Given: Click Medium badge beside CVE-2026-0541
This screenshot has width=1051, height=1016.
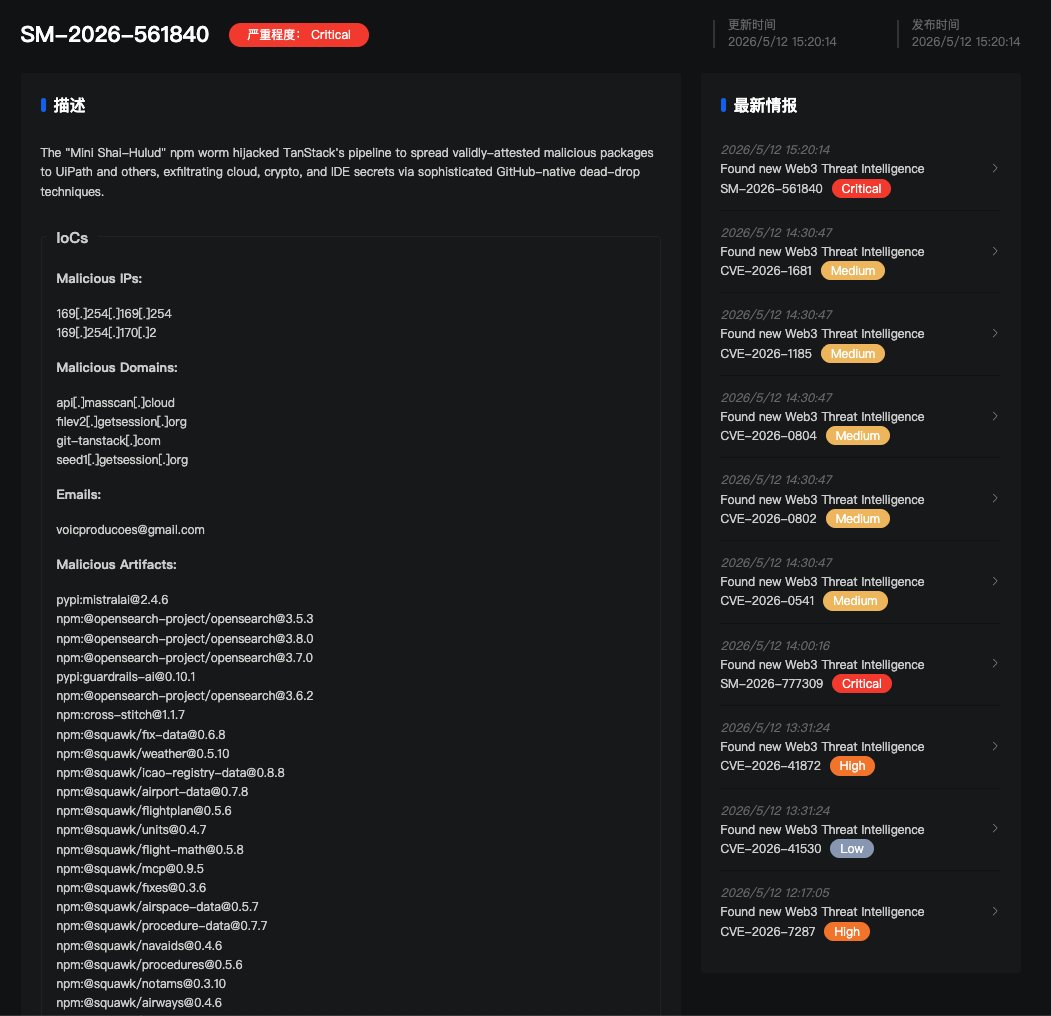Looking at the screenshot, I should click(x=855, y=601).
